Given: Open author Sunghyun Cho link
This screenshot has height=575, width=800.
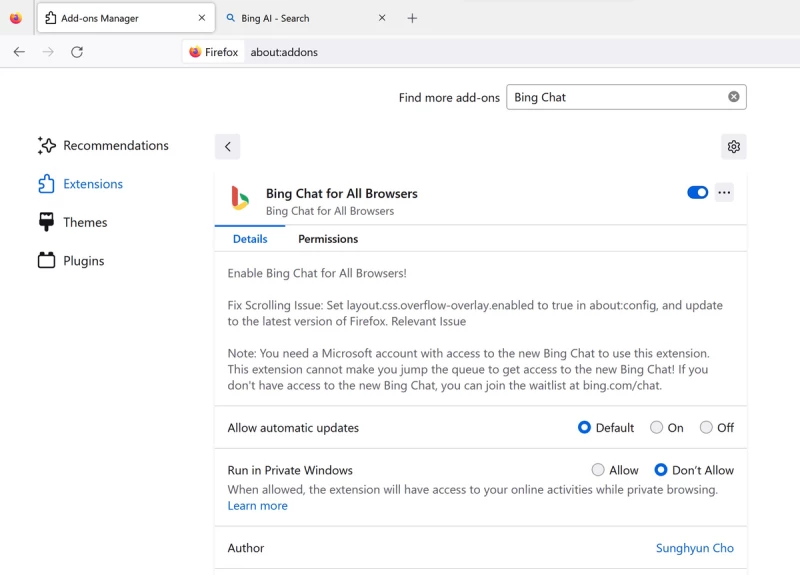Looking at the screenshot, I should point(694,548).
